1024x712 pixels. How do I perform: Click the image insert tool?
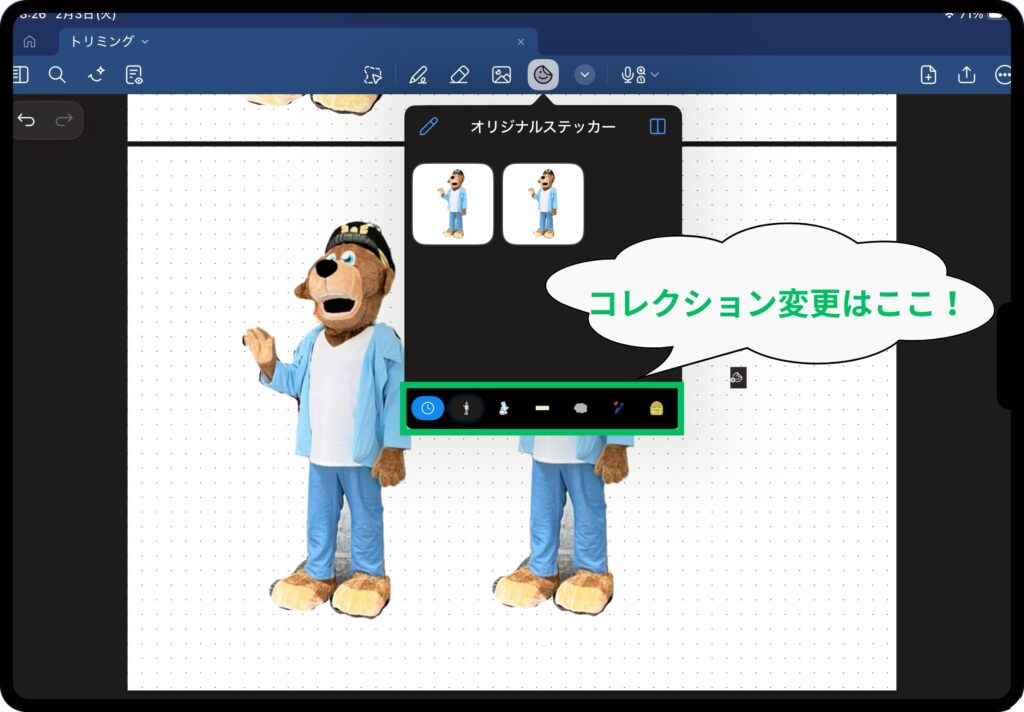[501, 75]
